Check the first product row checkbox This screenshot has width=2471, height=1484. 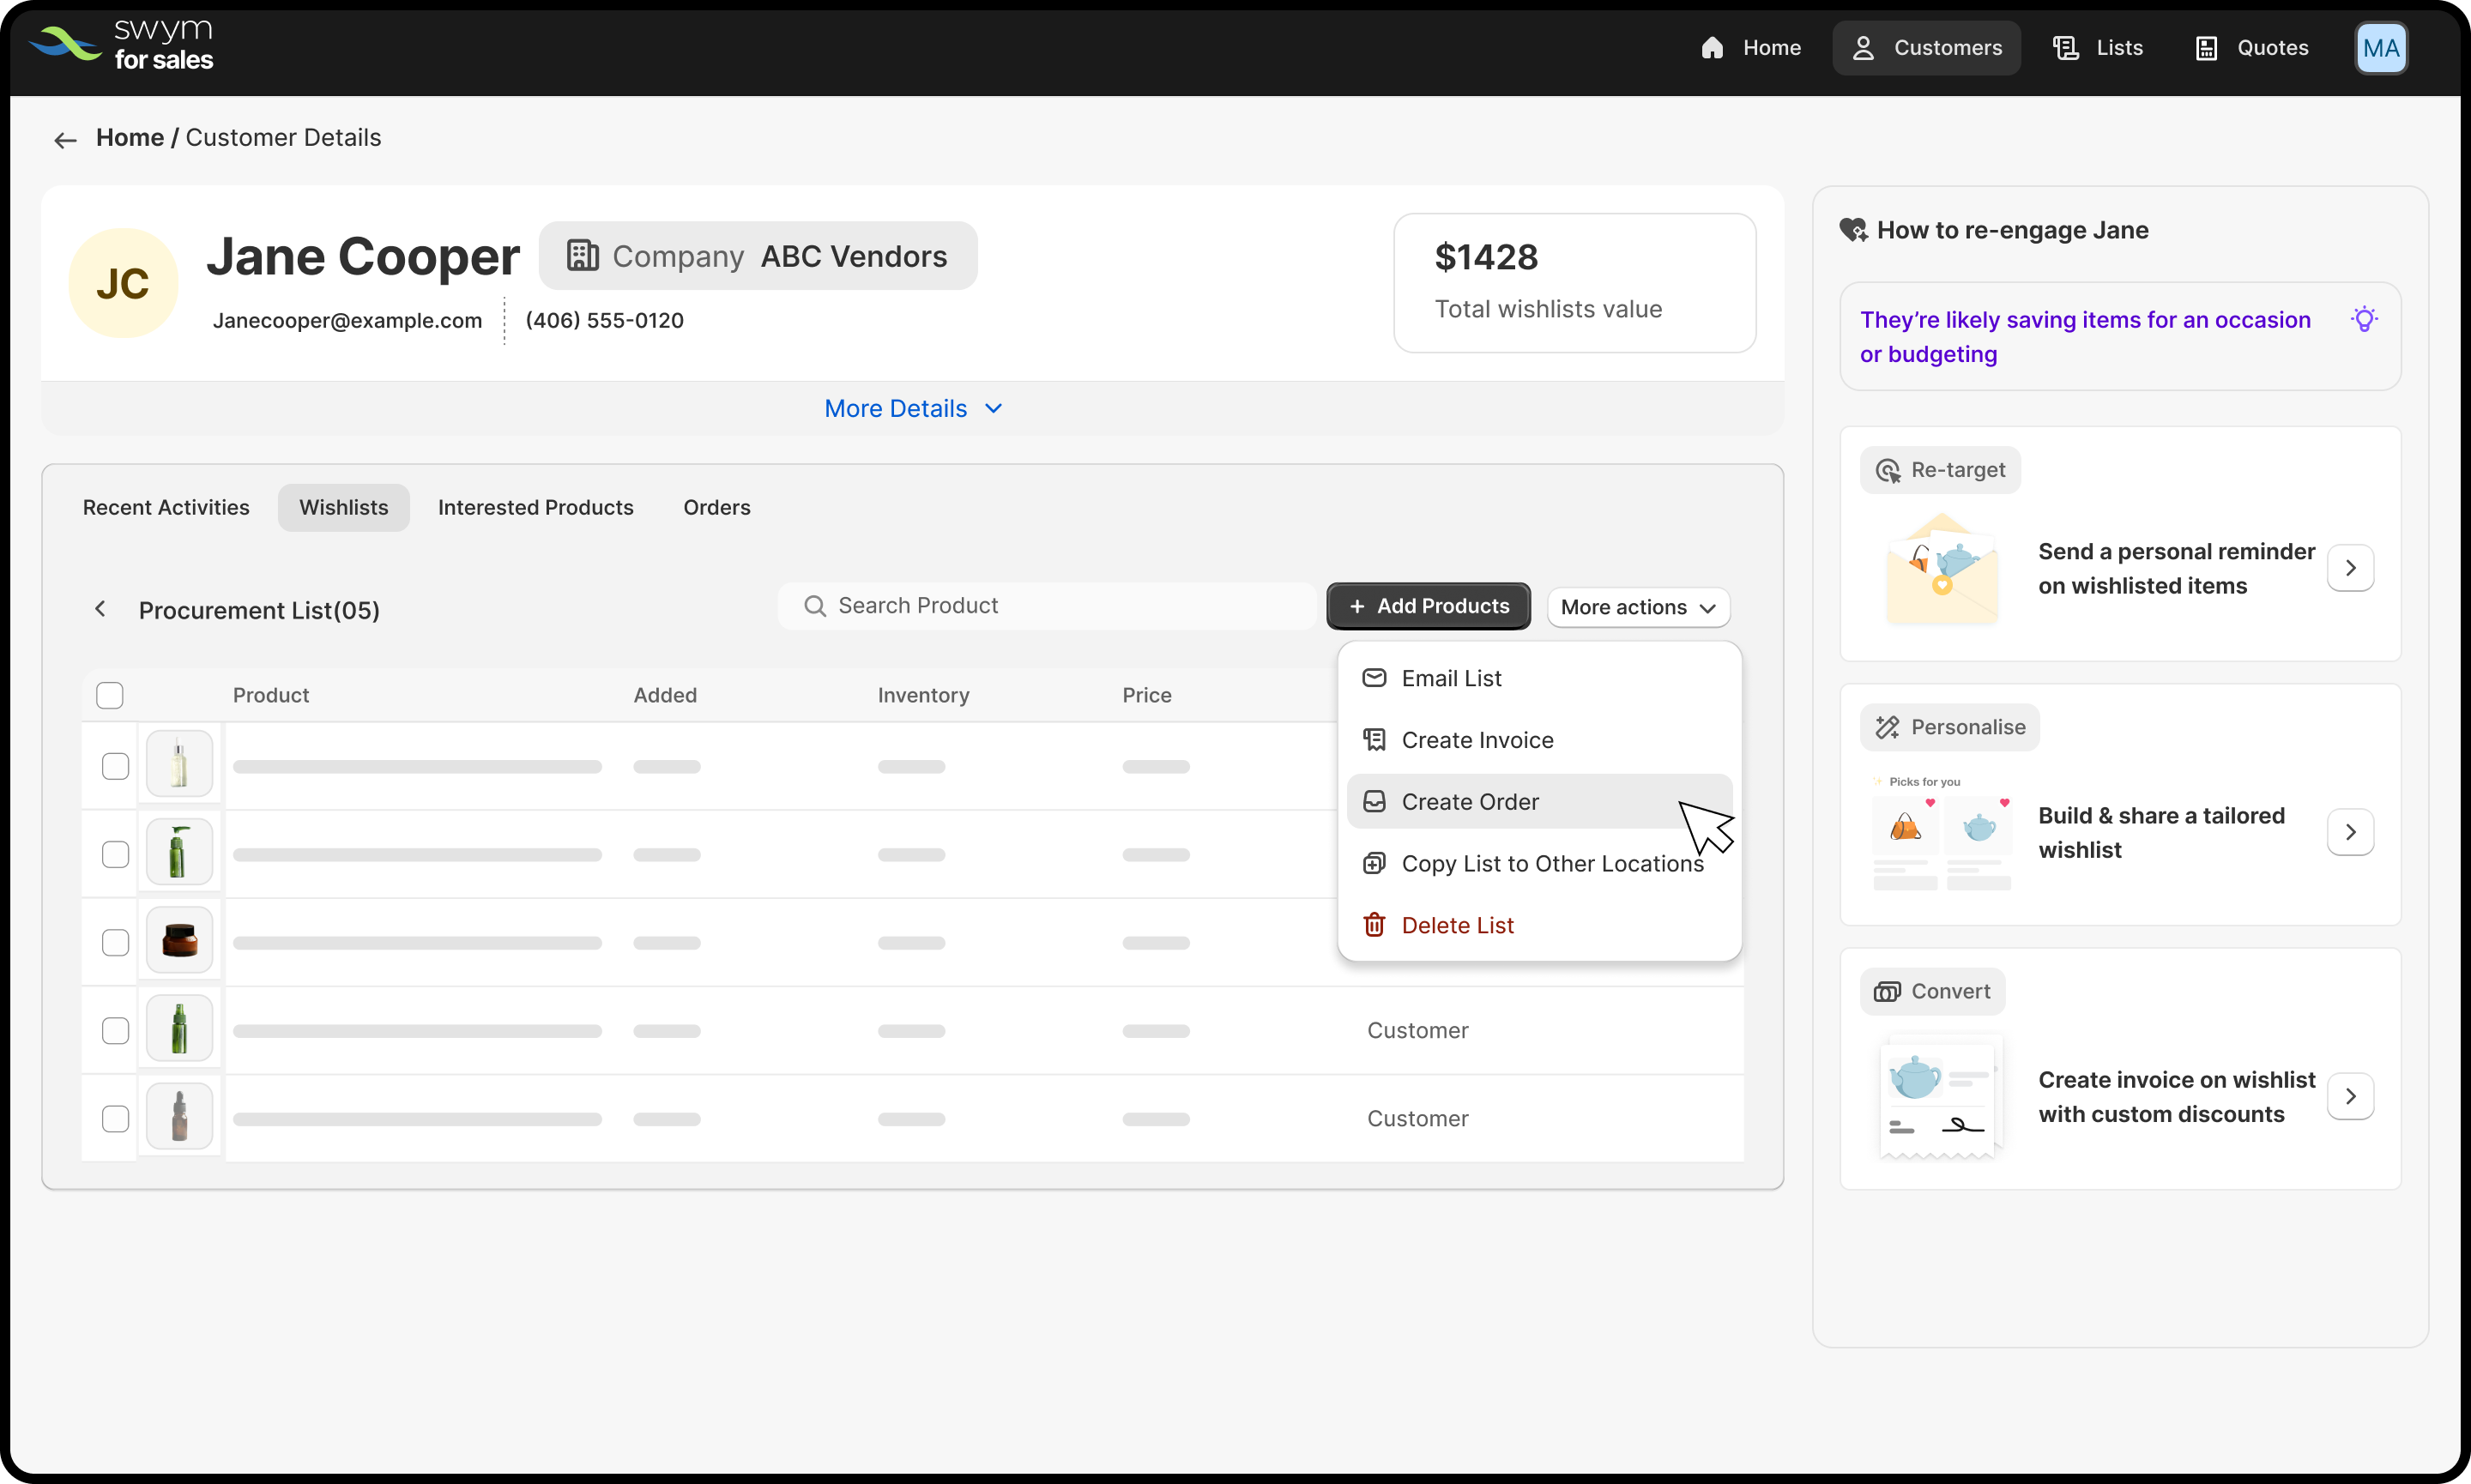point(116,766)
